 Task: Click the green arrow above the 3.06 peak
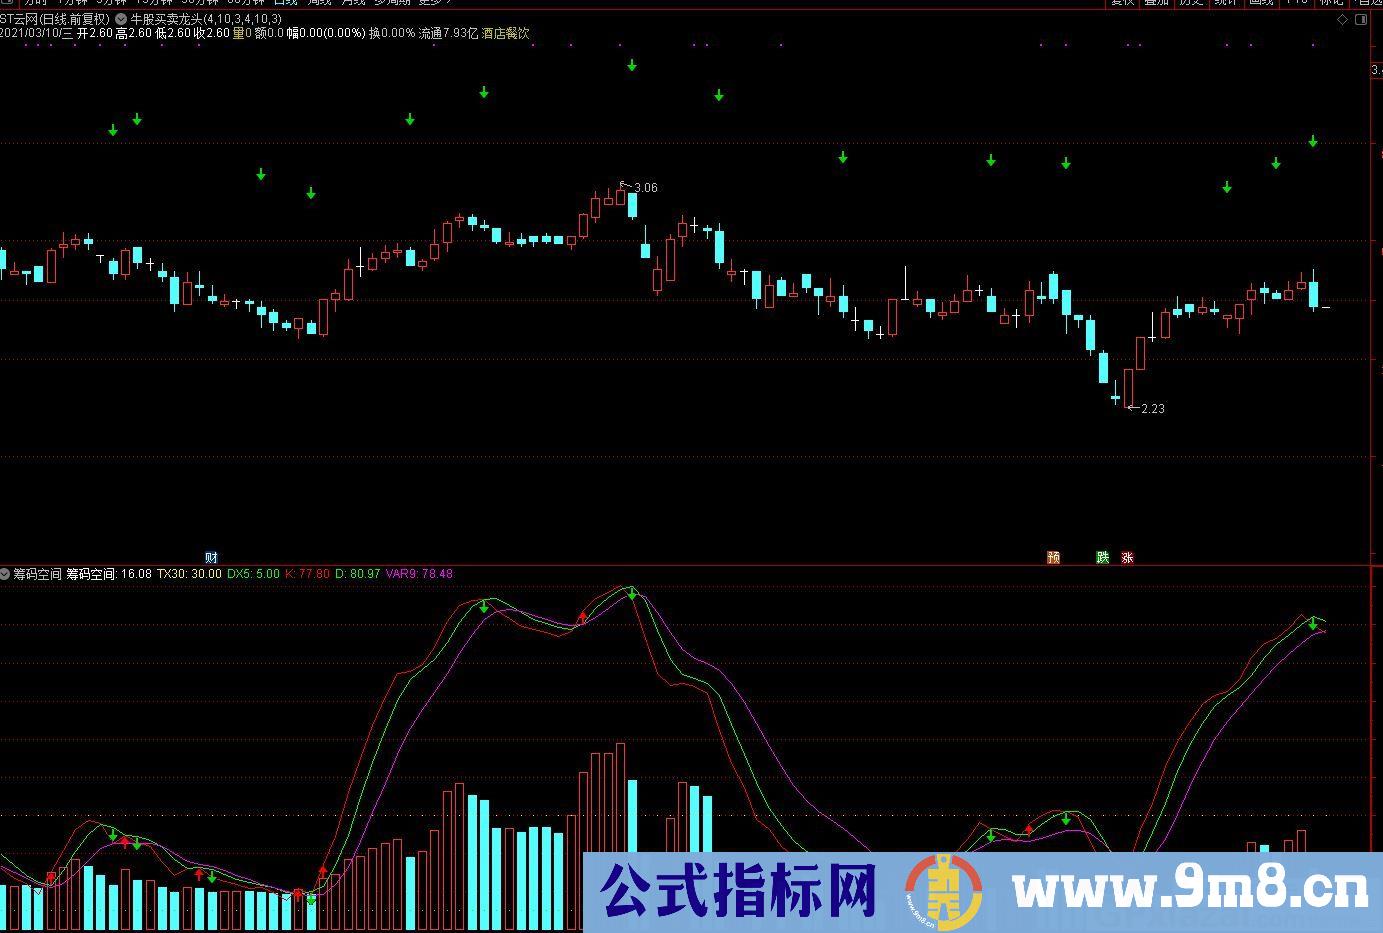pyautogui.click(x=632, y=66)
